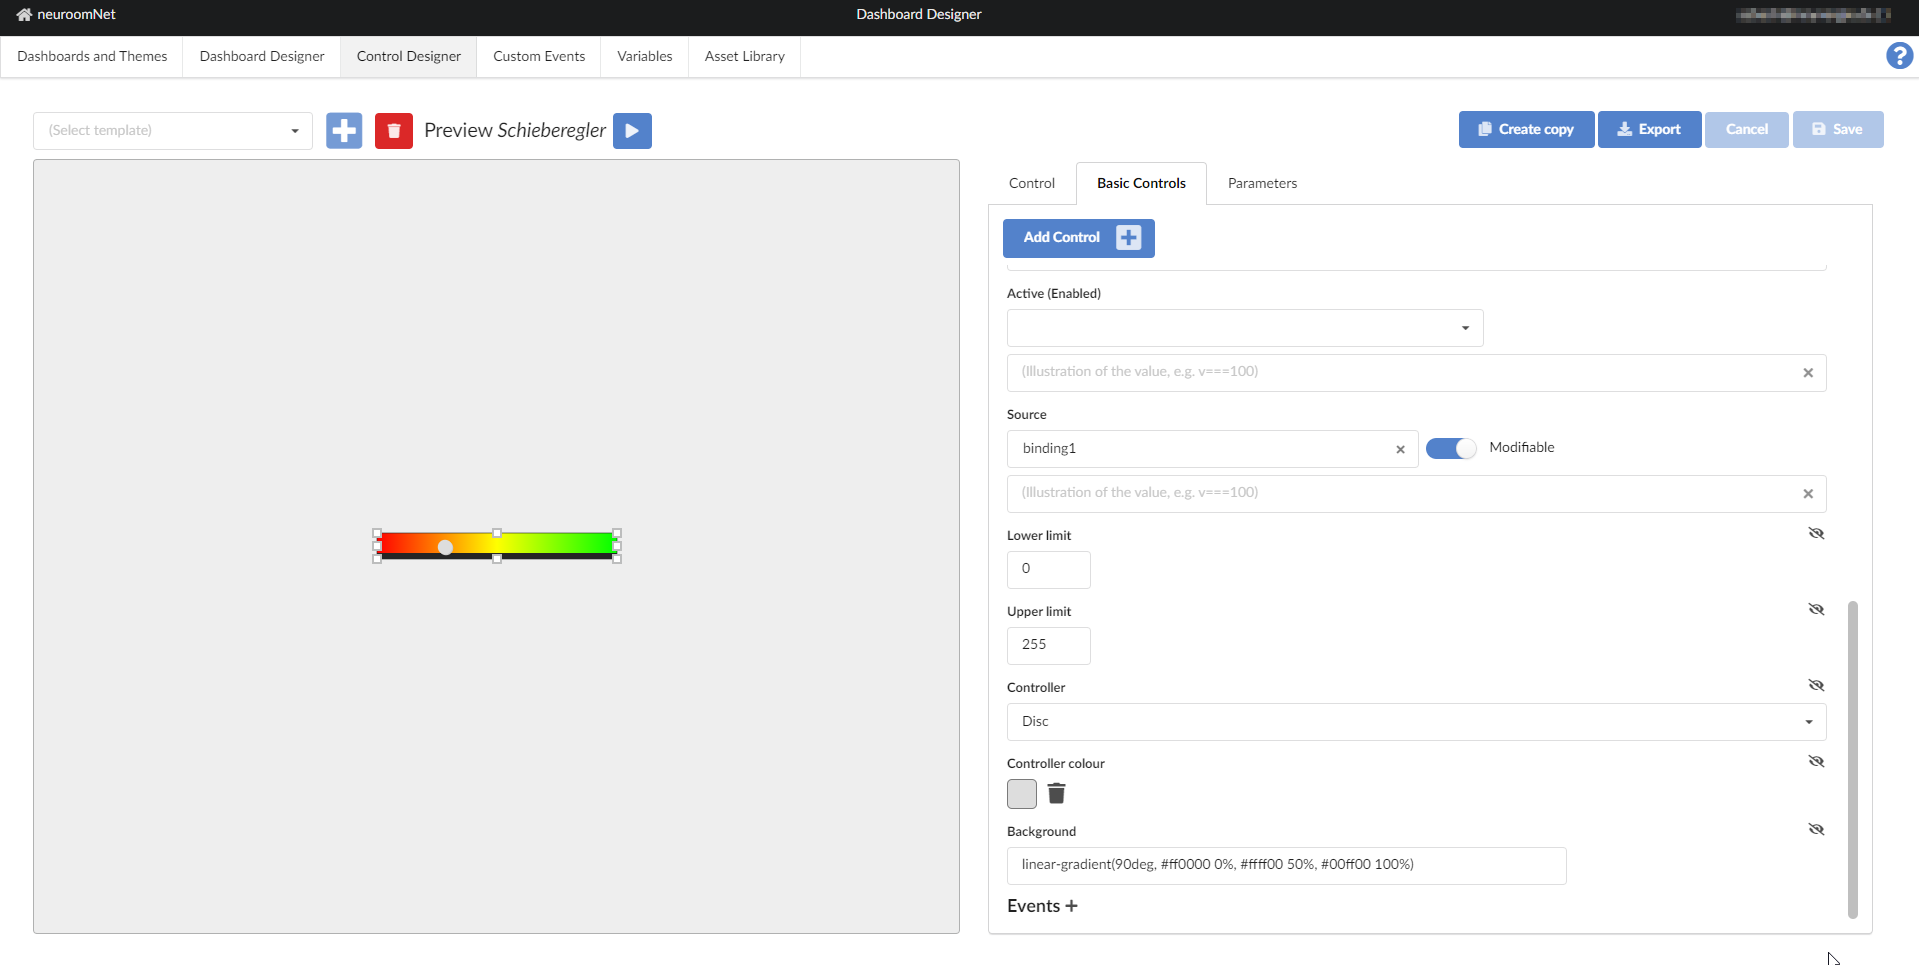Clear the Active illustration field with x
The image size is (1919, 965).
(x=1807, y=372)
